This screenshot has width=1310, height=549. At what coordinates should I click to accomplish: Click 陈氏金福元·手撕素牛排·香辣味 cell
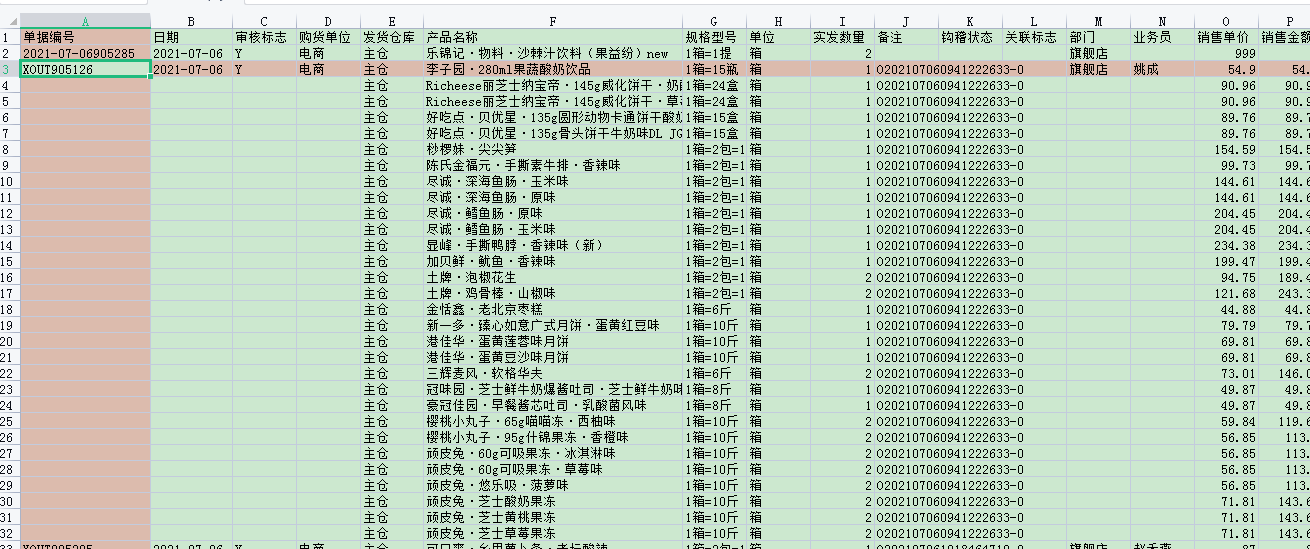(x=553, y=165)
